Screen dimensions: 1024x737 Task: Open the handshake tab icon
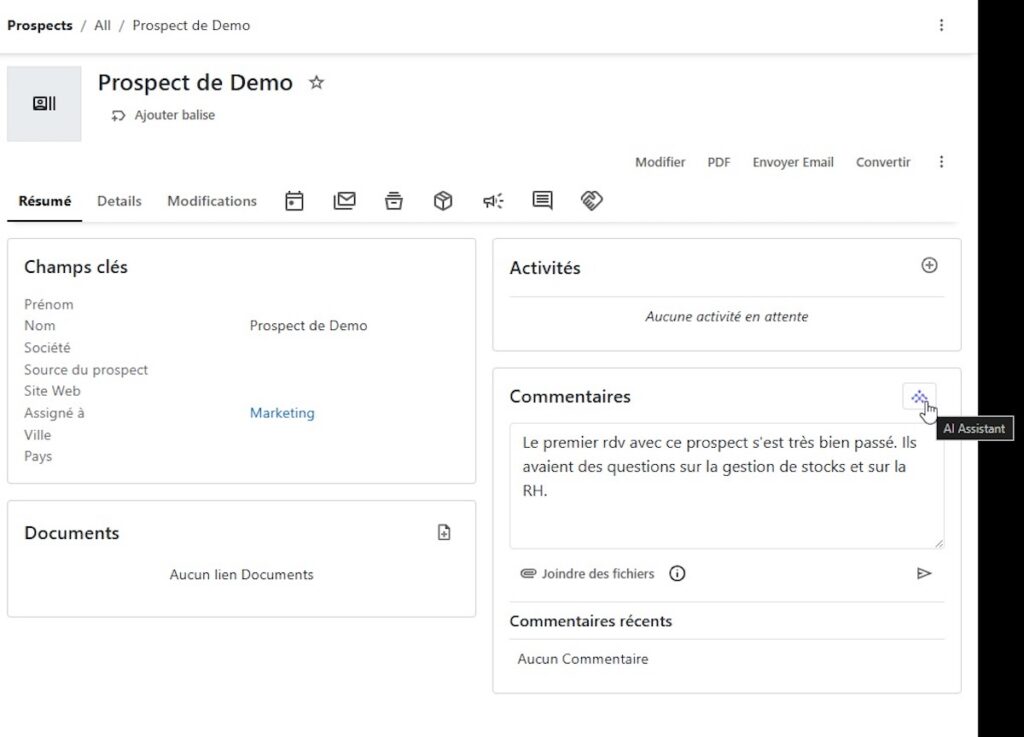pos(591,201)
